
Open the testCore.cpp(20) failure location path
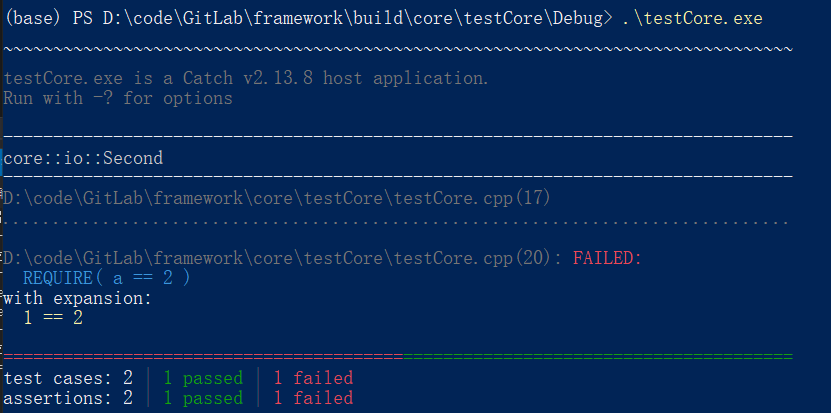coord(277,258)
